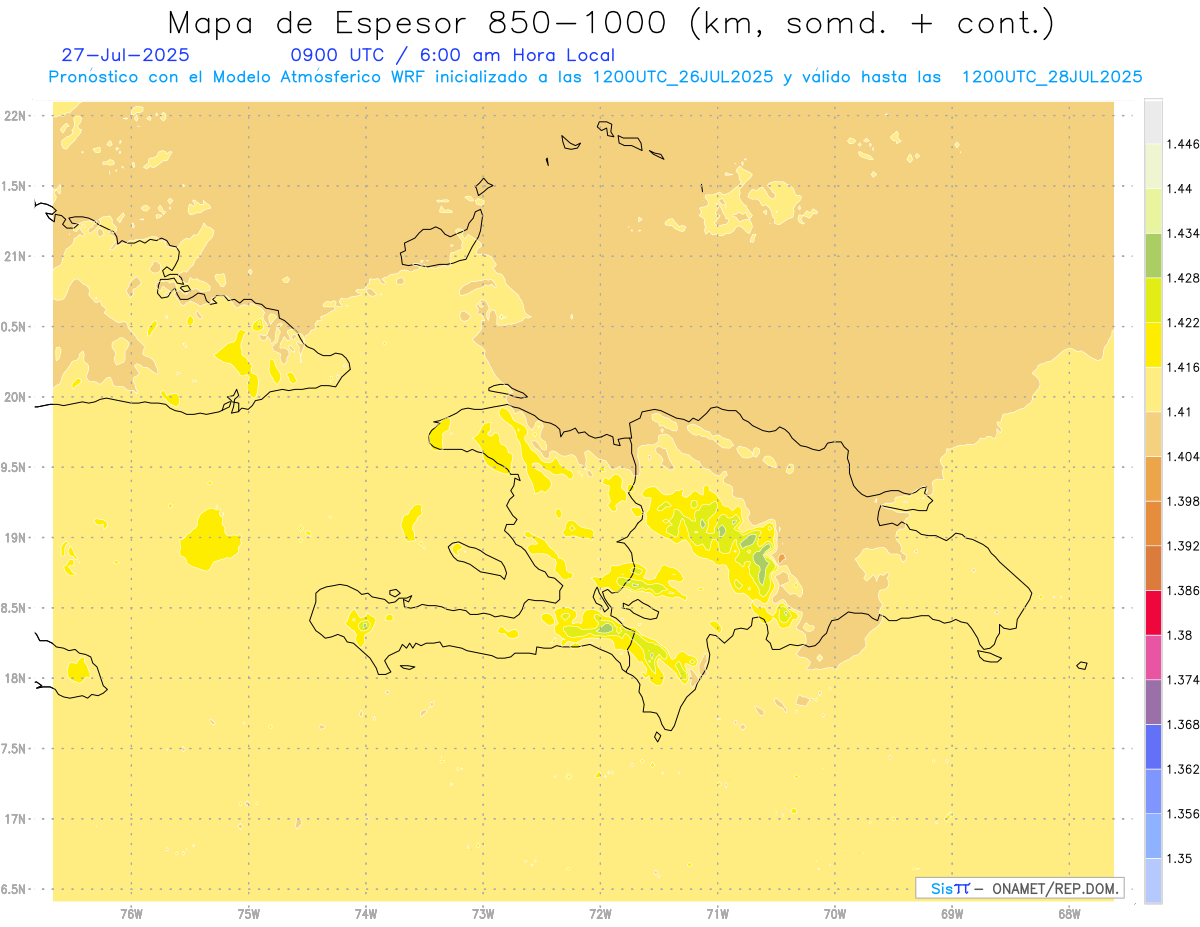Click the legend value 1.422
The height and width of the screenshot is (927, 1200).
point(1182,323)
